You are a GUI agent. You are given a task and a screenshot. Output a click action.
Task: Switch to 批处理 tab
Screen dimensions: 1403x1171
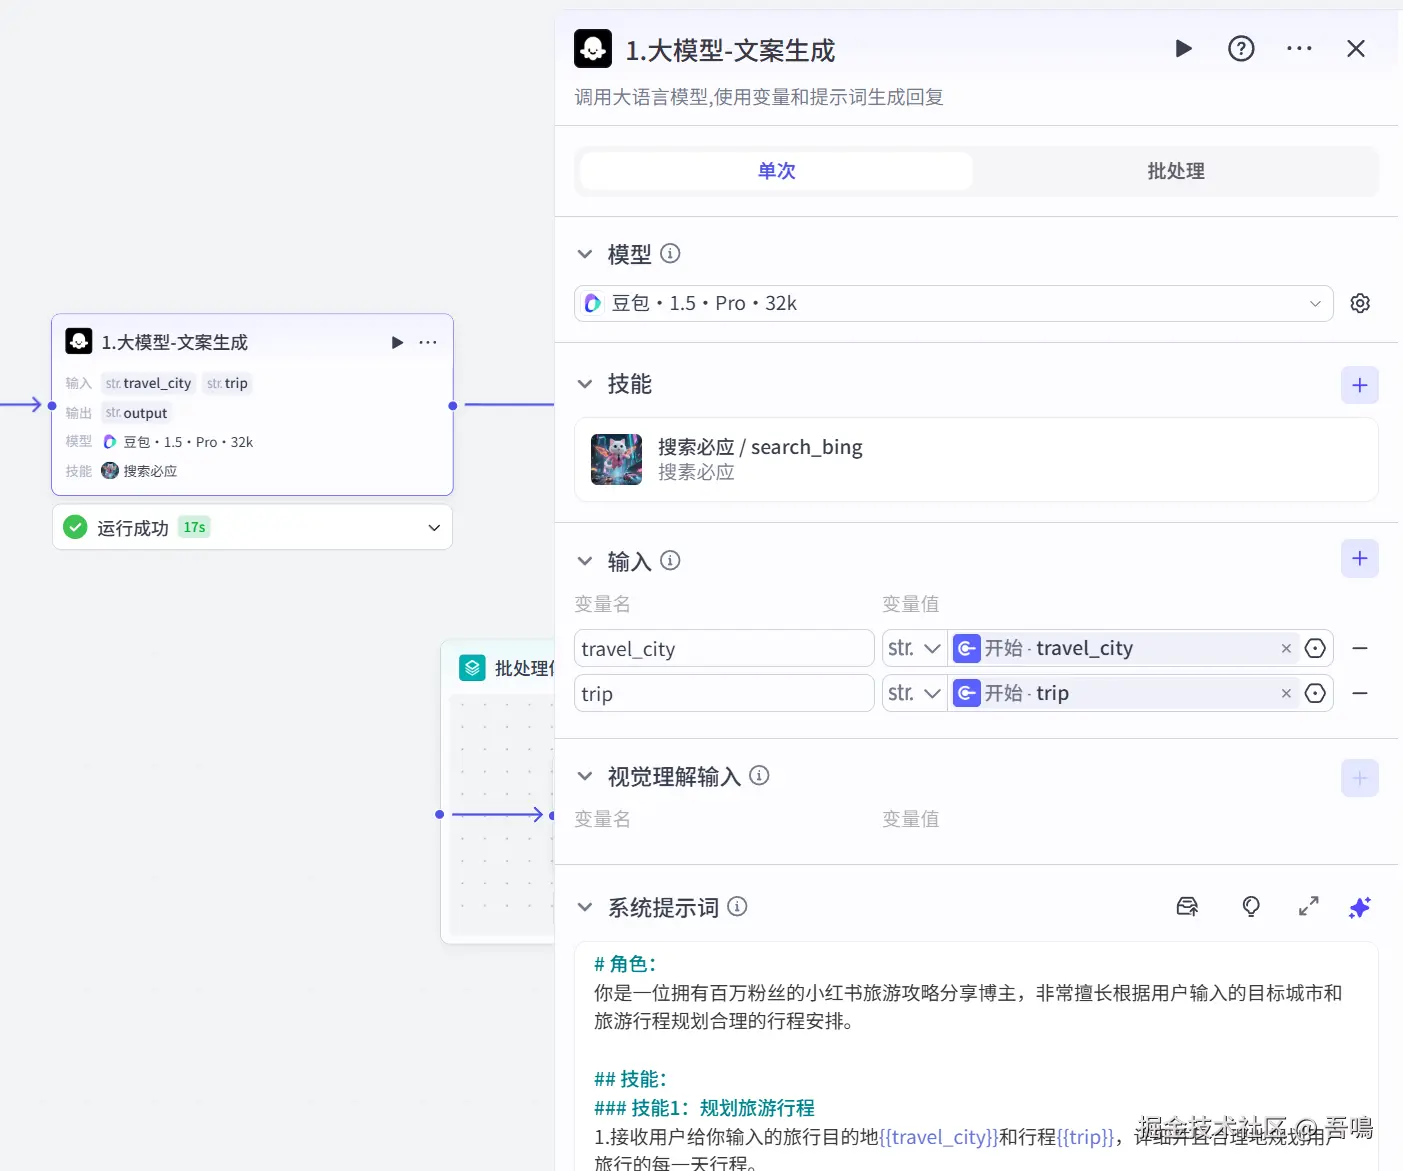(x=1176, y=171)
